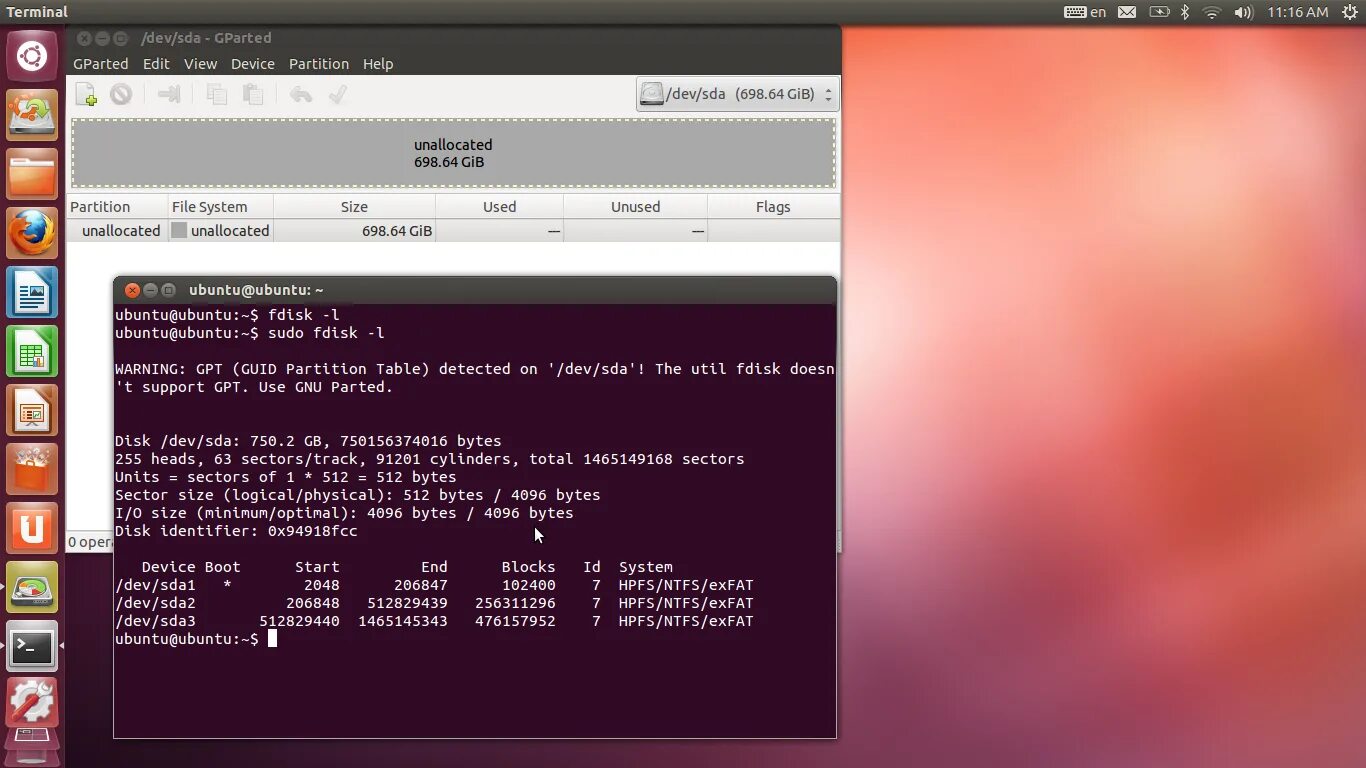Minimize the ubuntu@ubuntu terminal window

pyautogui.click(x=150, y=290)
